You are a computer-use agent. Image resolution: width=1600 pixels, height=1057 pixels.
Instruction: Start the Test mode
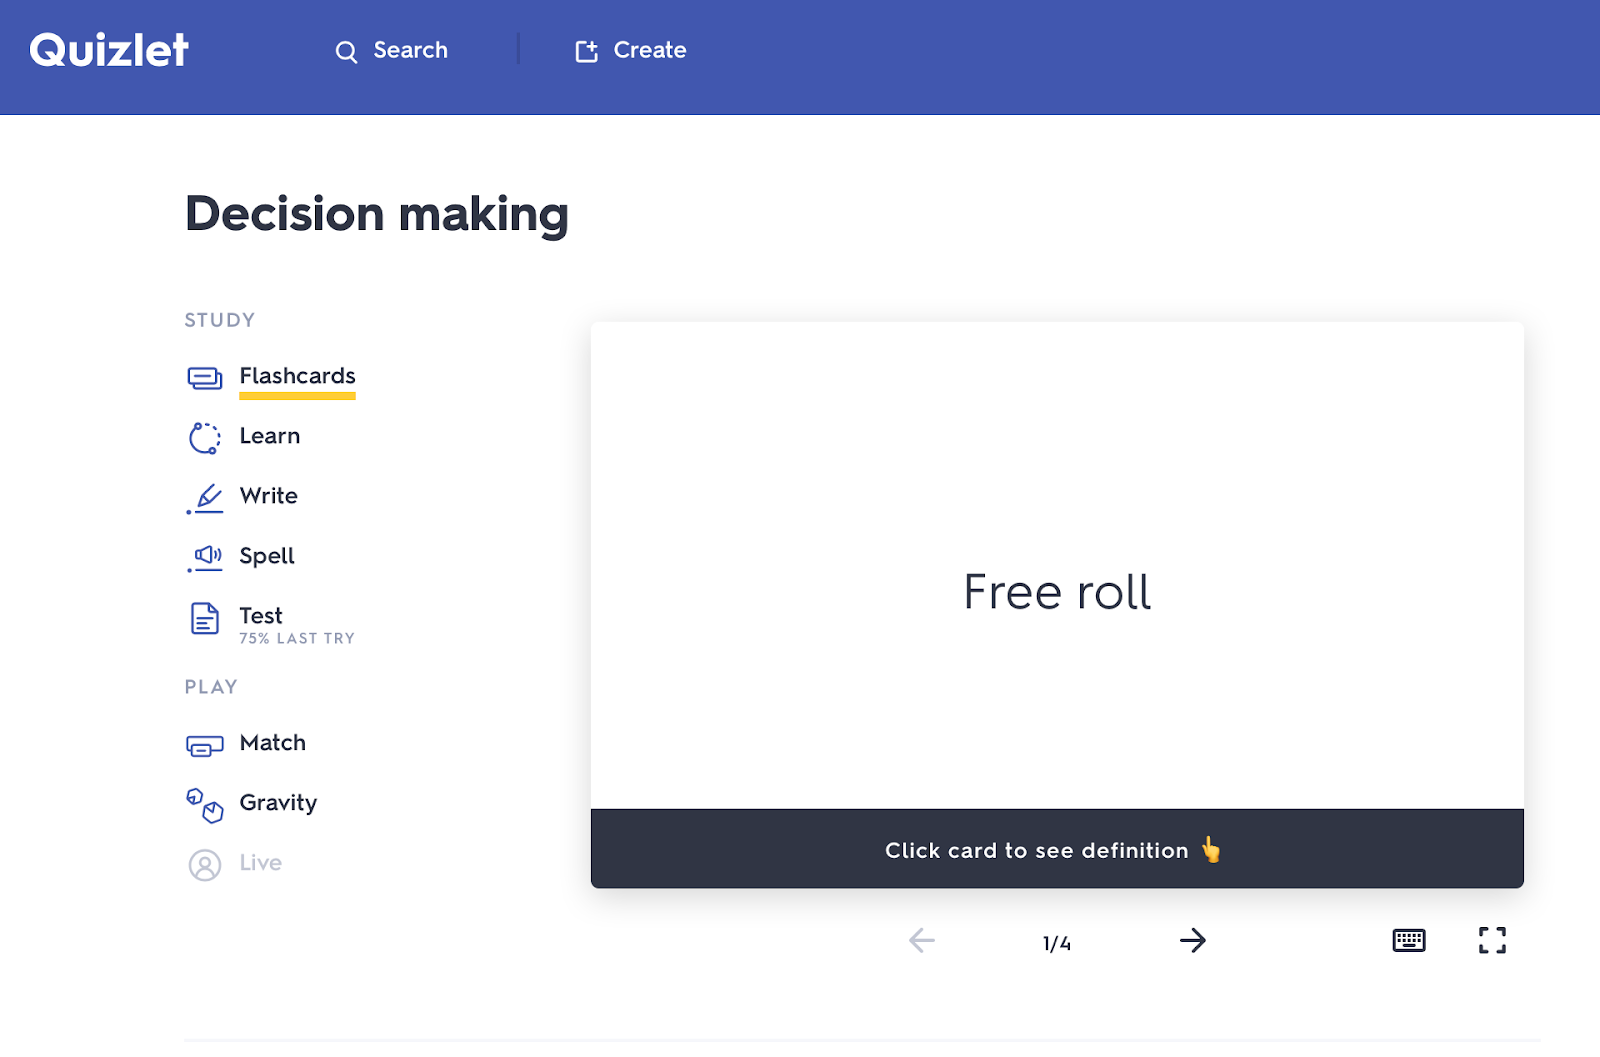[x=261, y=616]
